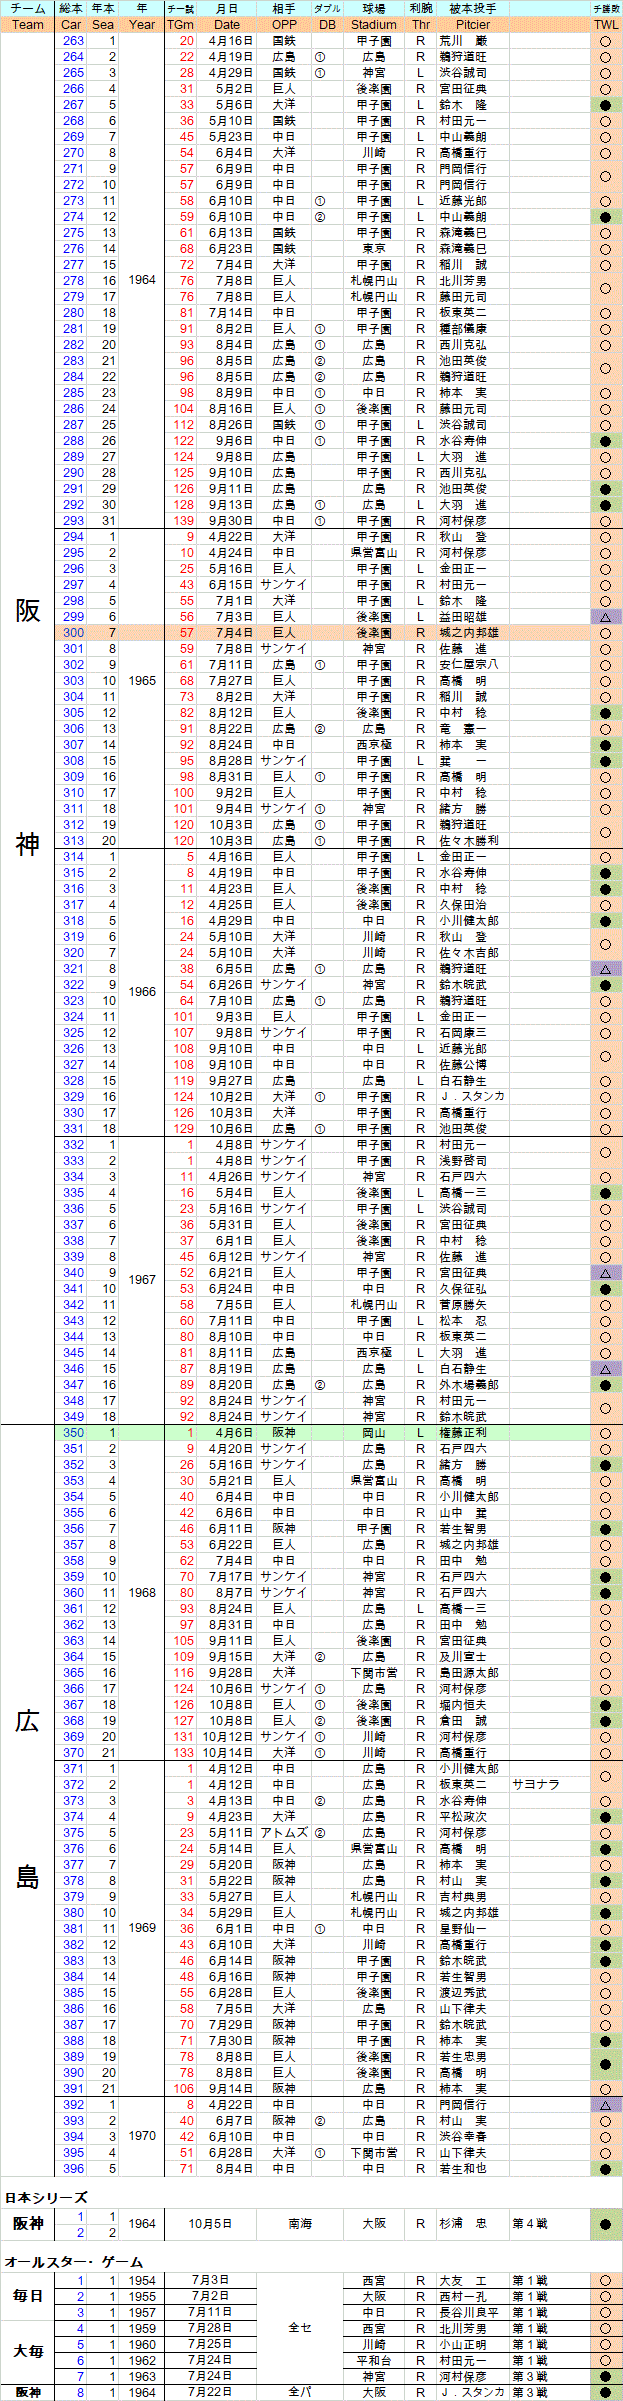This screenshot has height=2401, width=623.
Task: Click the 'Sea' column header
Action: [102, 25]
